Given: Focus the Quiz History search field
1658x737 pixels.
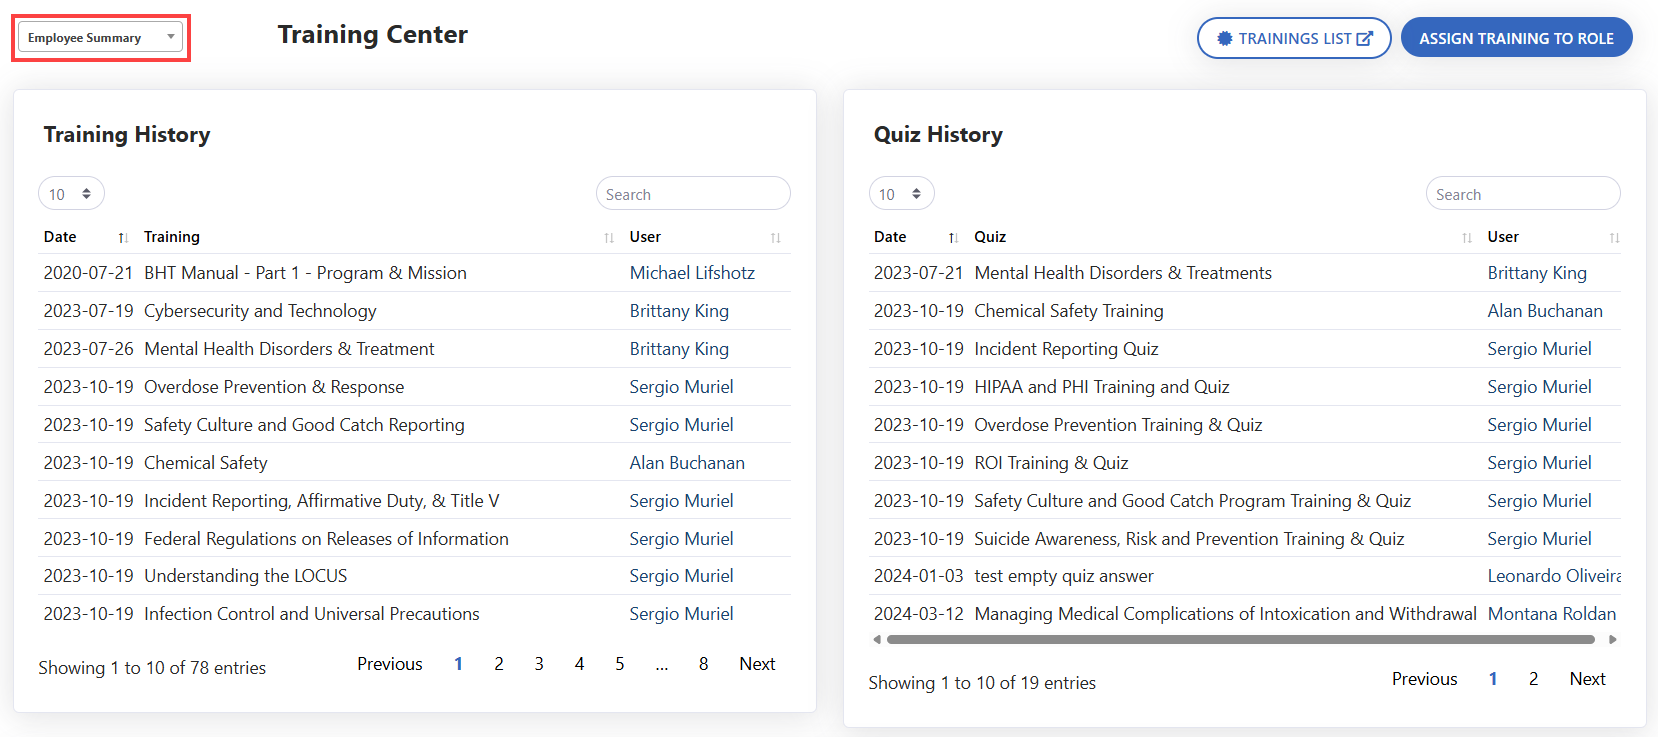Looking at the screenshot, I should 1523,194.
